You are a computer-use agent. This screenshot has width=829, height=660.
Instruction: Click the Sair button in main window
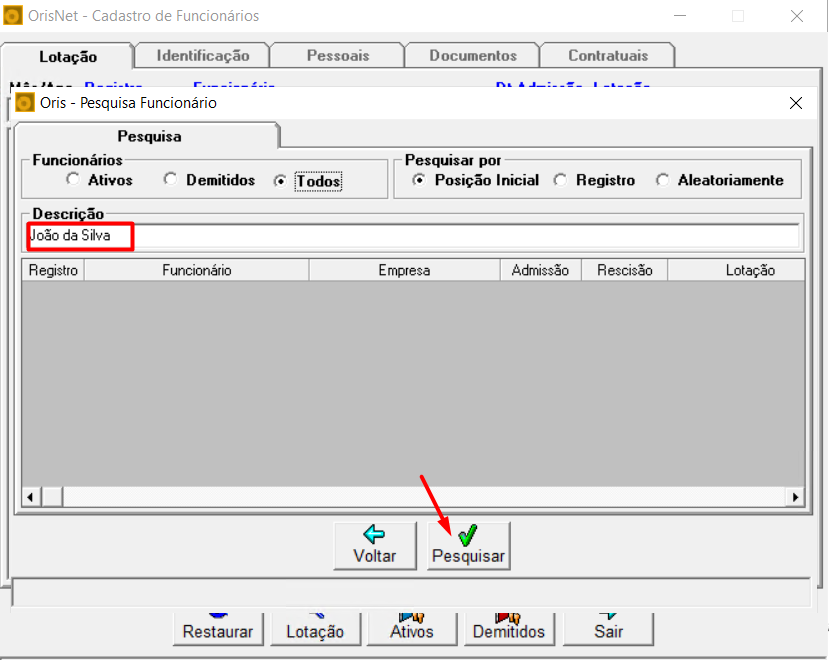pos(609,629)
